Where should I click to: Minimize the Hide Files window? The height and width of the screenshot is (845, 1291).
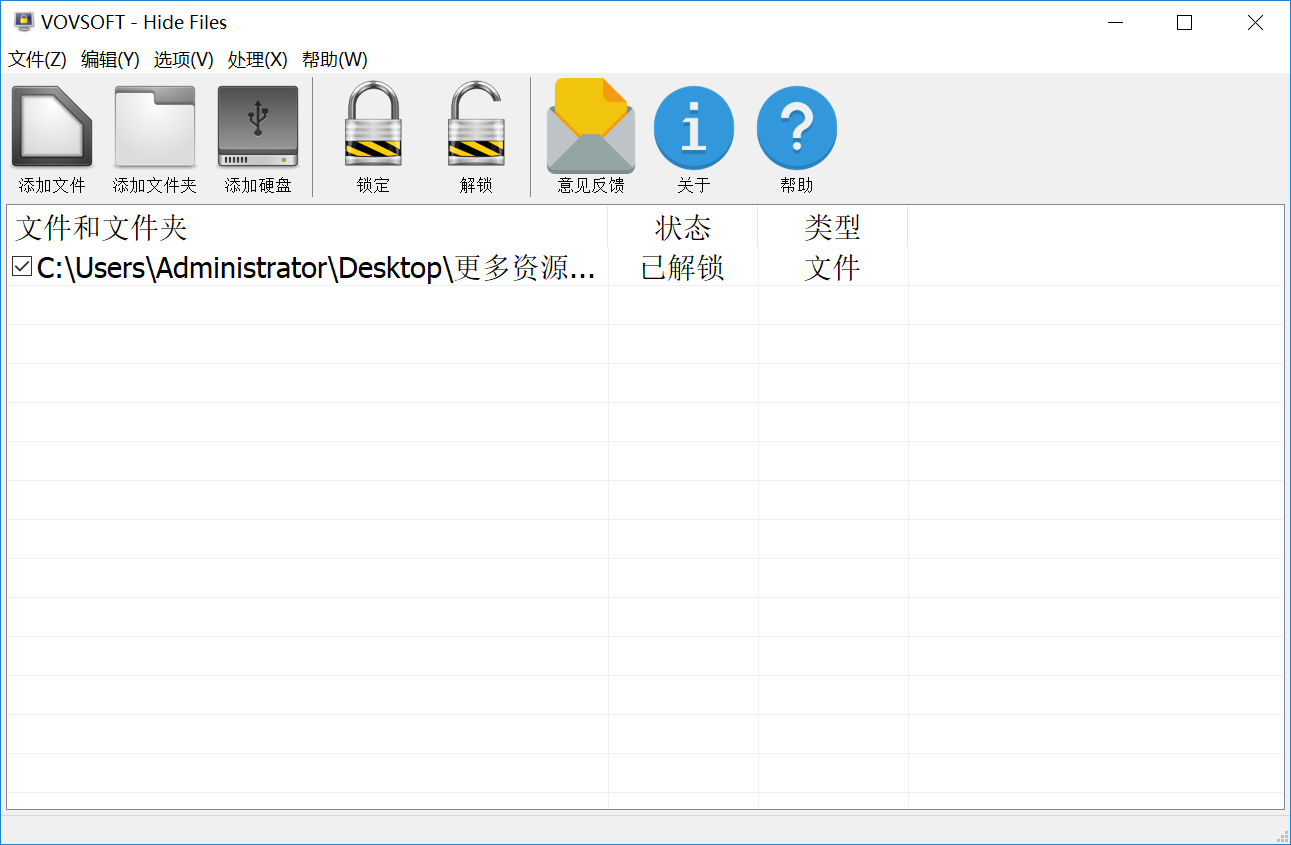click(x=1114, y=23)
